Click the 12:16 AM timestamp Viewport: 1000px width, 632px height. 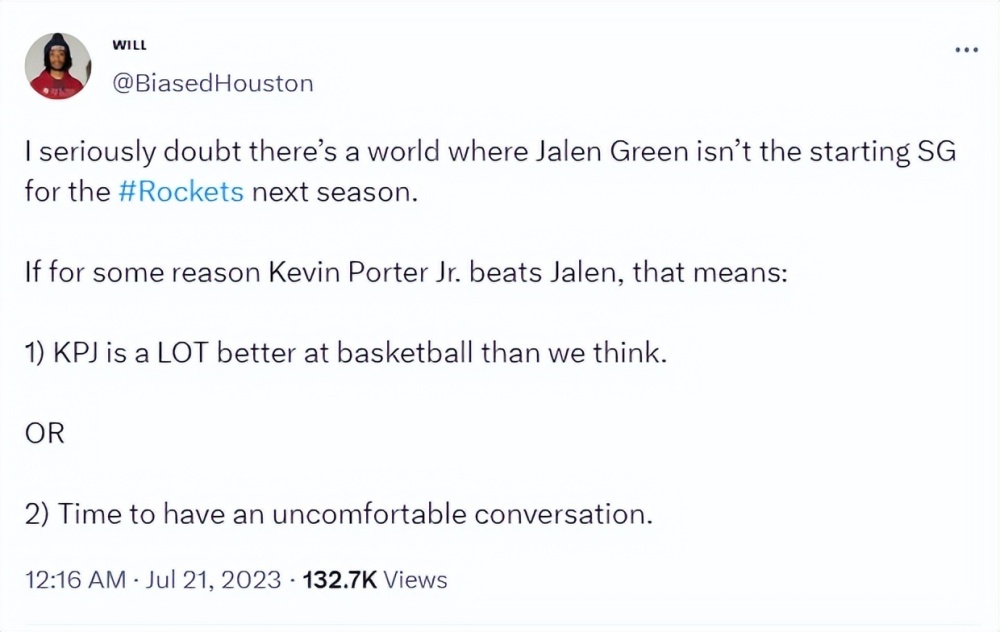click(74, 579)
